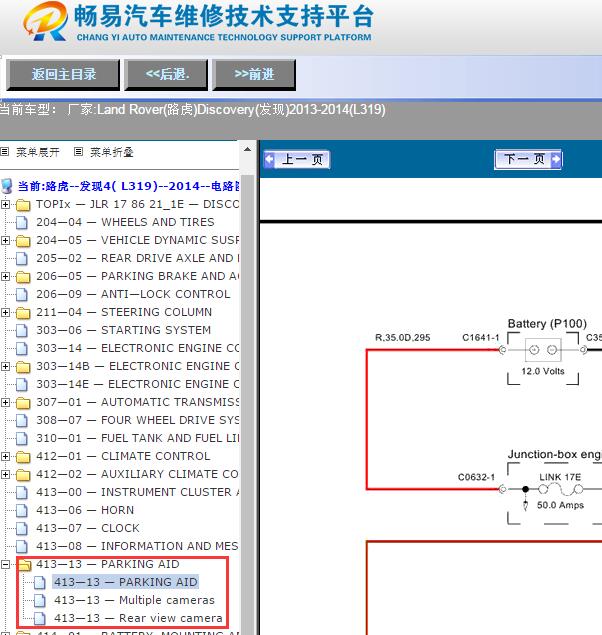Image resolution: width=602 pixels, height=635 pixels.
Task: Click the 307-01 AUTOMATIC TRANSMISSION folder icon
Action: [23, 403]
